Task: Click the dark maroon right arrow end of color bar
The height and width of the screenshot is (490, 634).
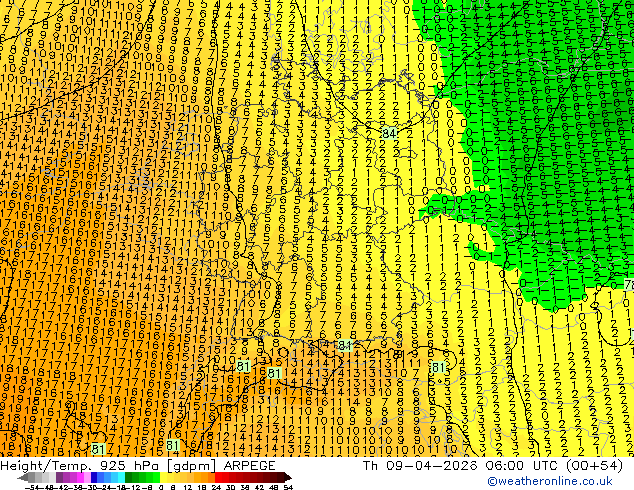Action: click(287, 477)
